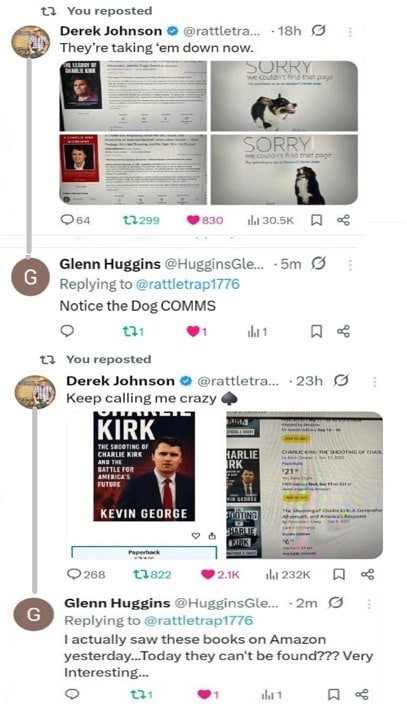The height and width of the screenshot is (708, 407).
Task: Open Glenn Huggins' profile name on the 2m reply
Action: pyautogui.click(x=117, y=603)
